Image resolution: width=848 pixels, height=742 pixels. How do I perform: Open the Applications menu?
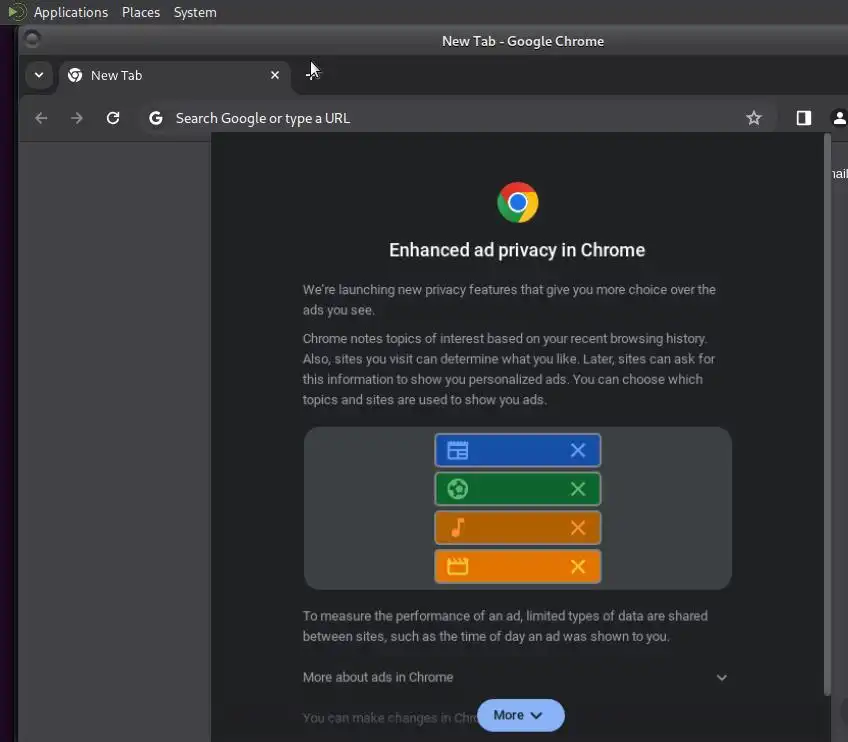(71, 12)
